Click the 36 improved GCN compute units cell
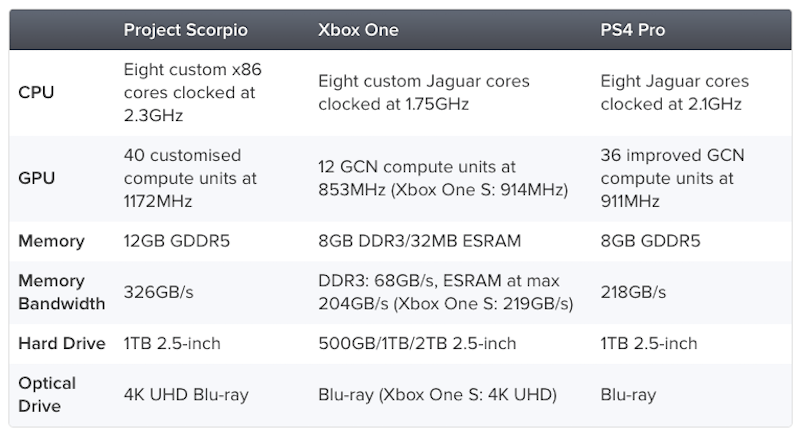800x437 pixels. point(672,178)
